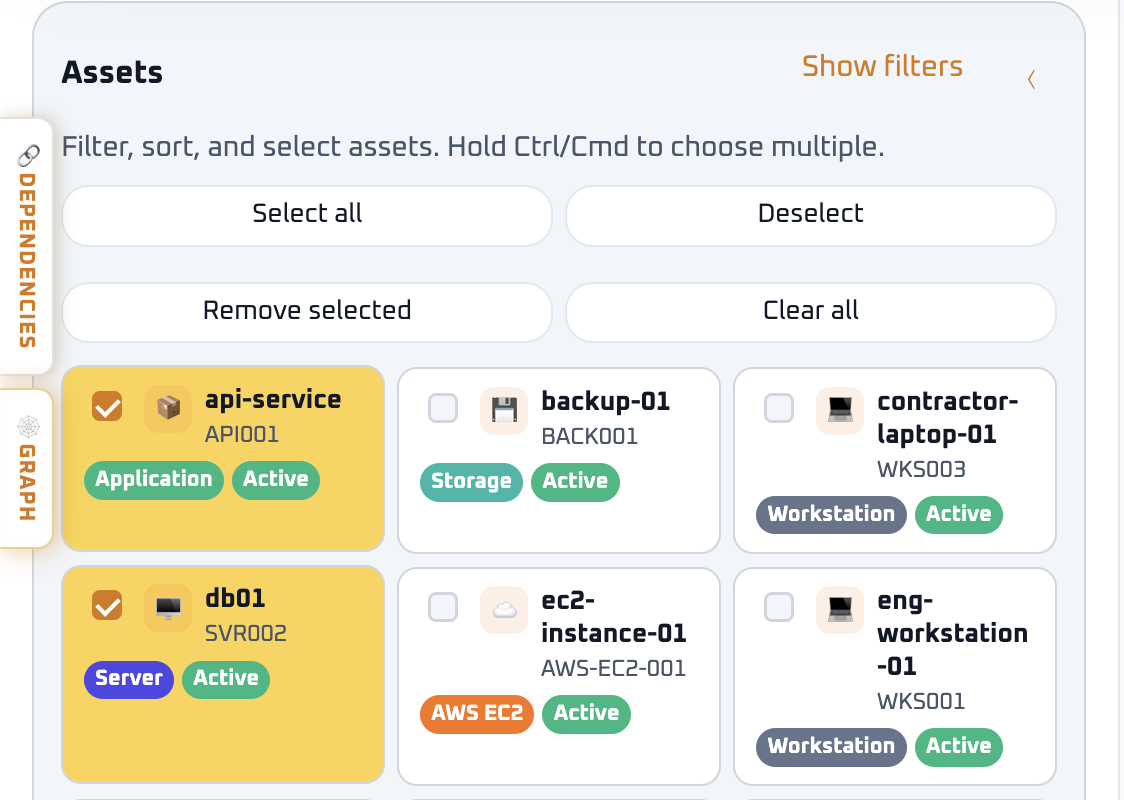Screen dimensions: 1124x800
Task: Click the AWS EC2 orange tag
Action: (477, 714)
